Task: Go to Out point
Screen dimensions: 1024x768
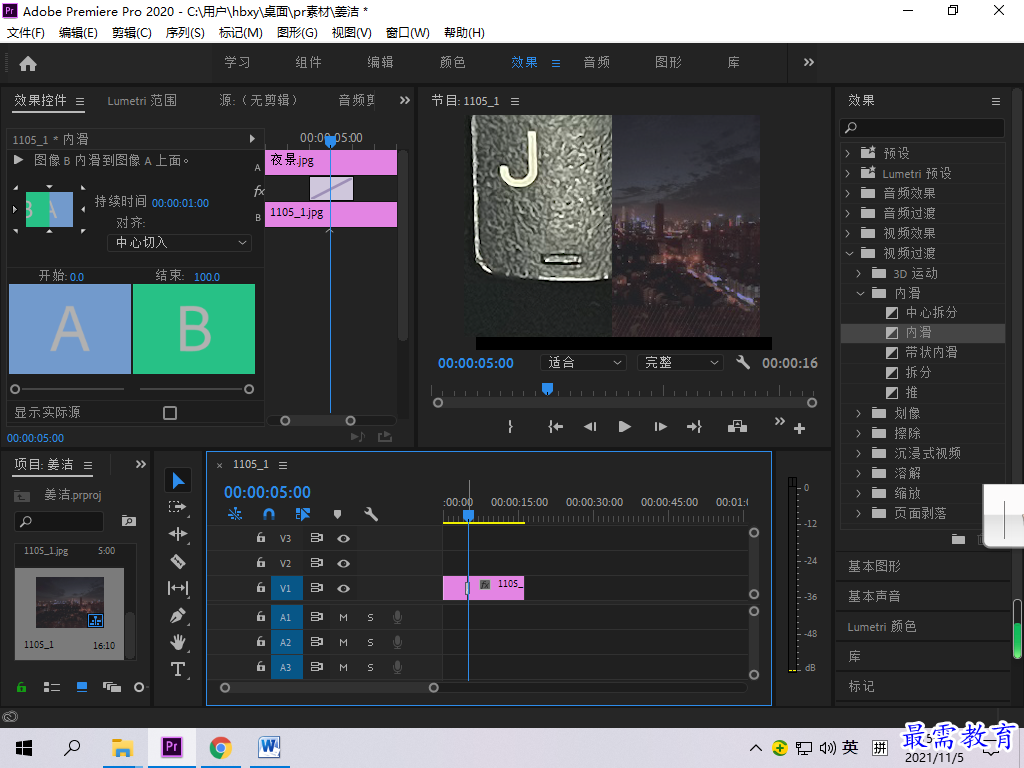Action: coord(694,427)
